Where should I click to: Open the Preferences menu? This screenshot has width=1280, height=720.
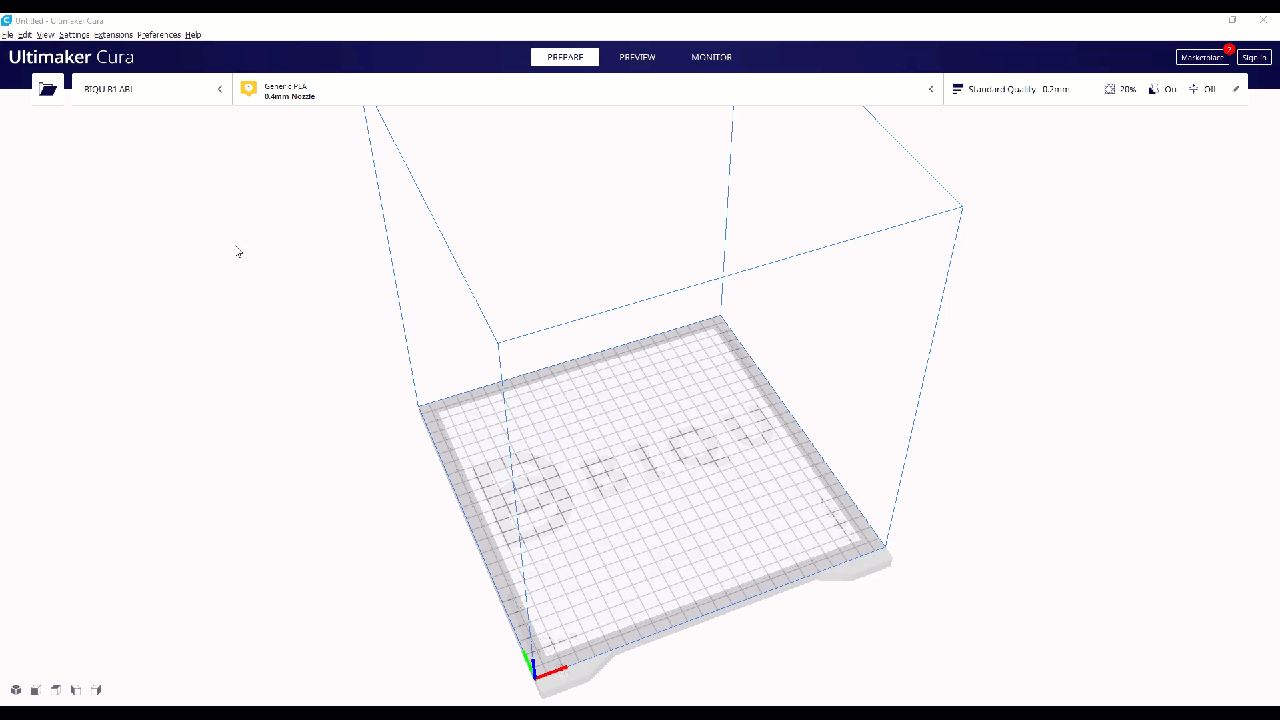(159, 35)
